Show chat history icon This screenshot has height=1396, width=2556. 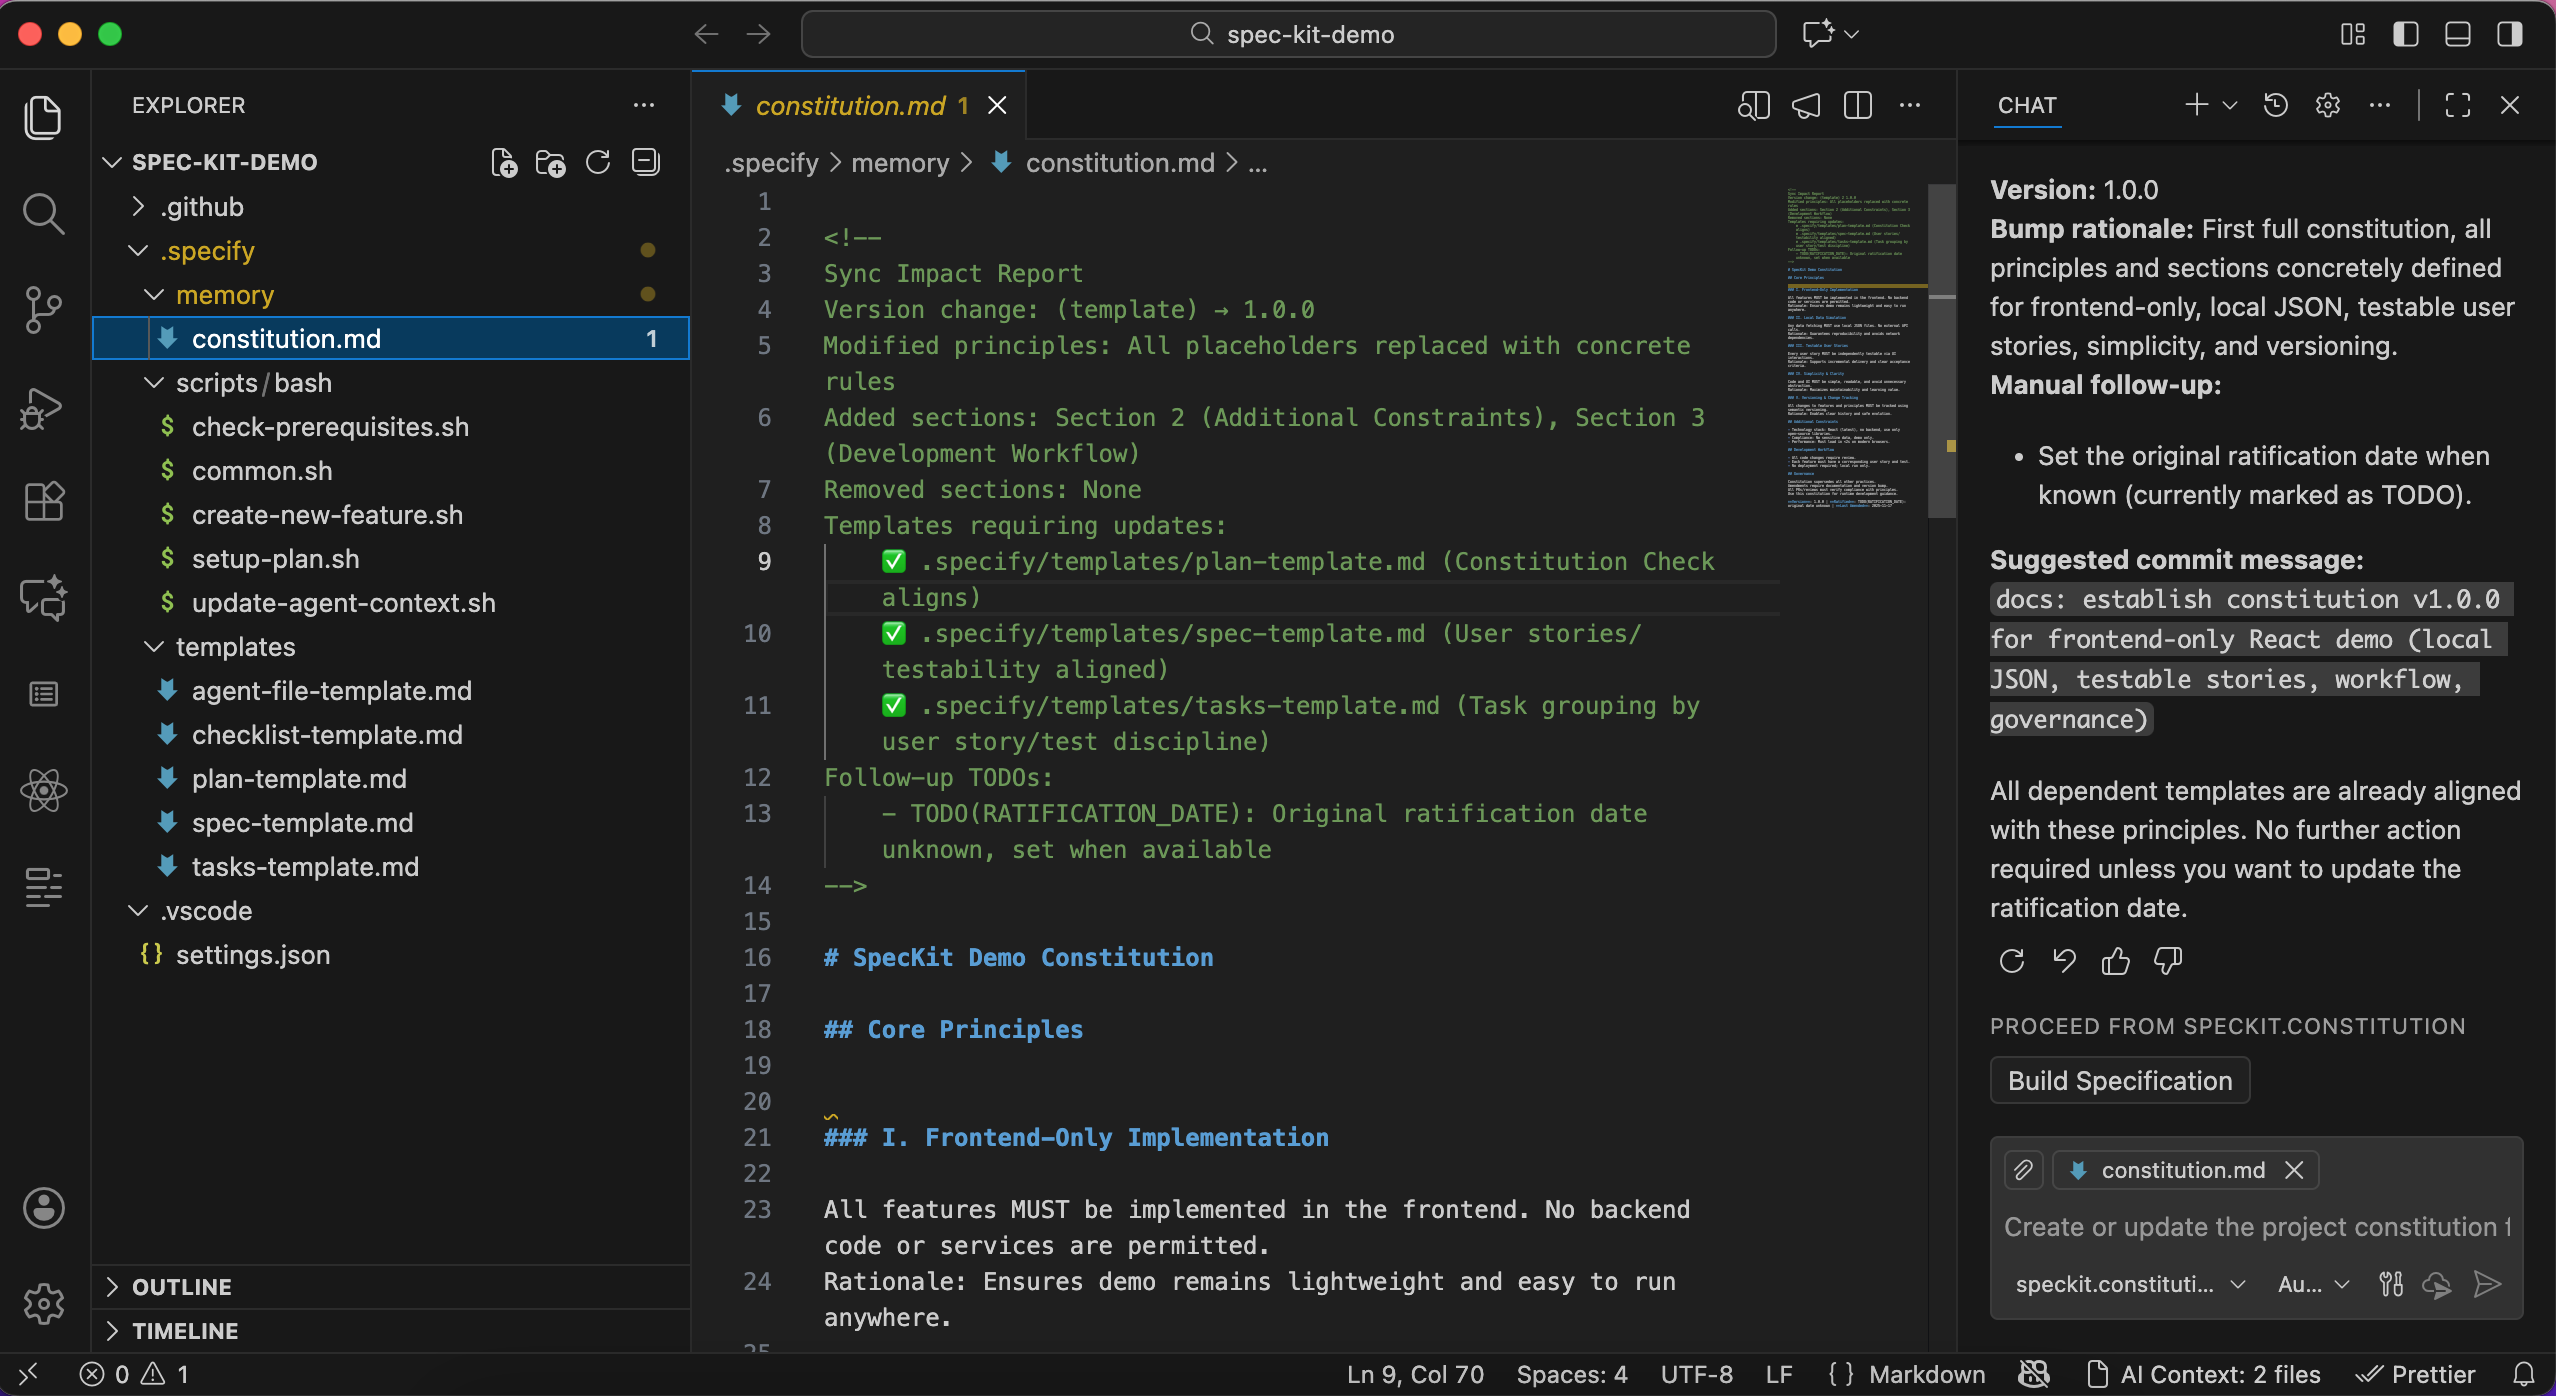(x=2275, y=105)
